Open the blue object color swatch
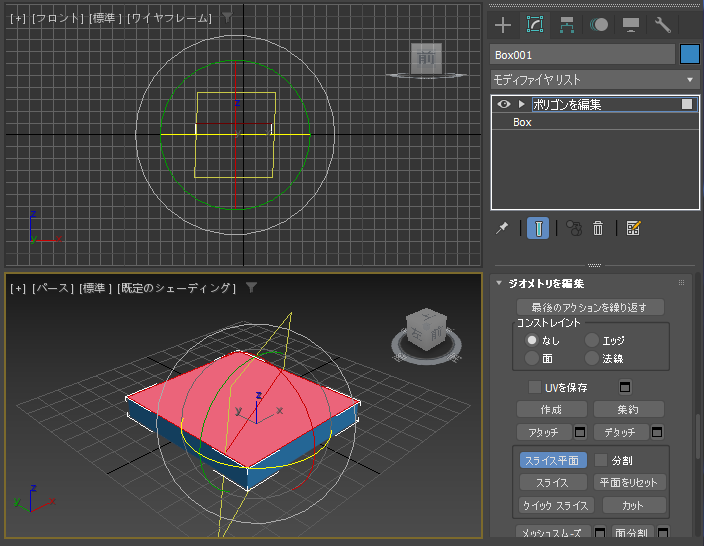 click(x=690, y=54)
